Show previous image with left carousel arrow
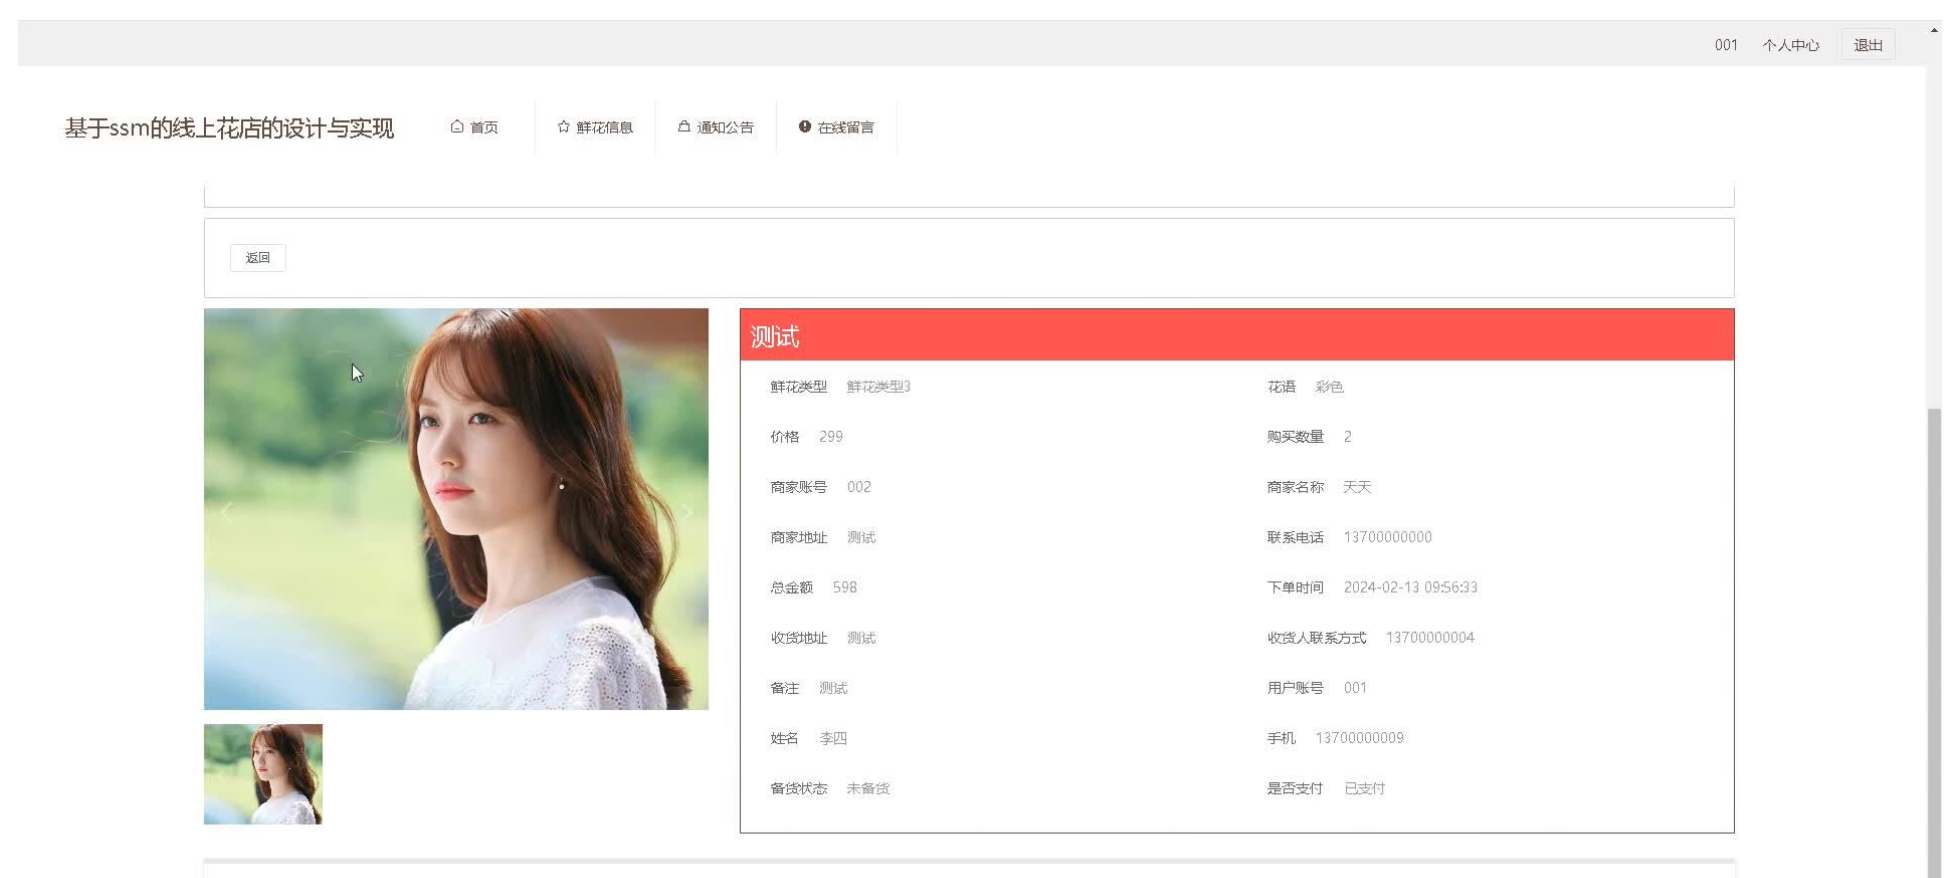 pos(226,512)
